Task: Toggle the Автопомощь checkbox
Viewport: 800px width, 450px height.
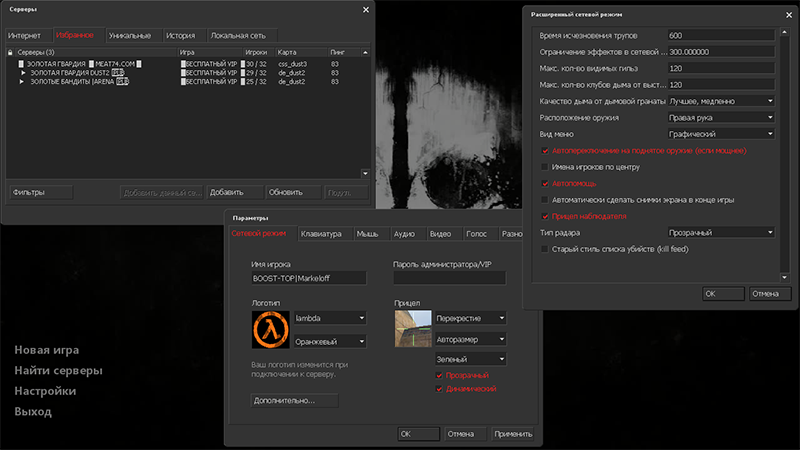Action: (x=545, y=183)
